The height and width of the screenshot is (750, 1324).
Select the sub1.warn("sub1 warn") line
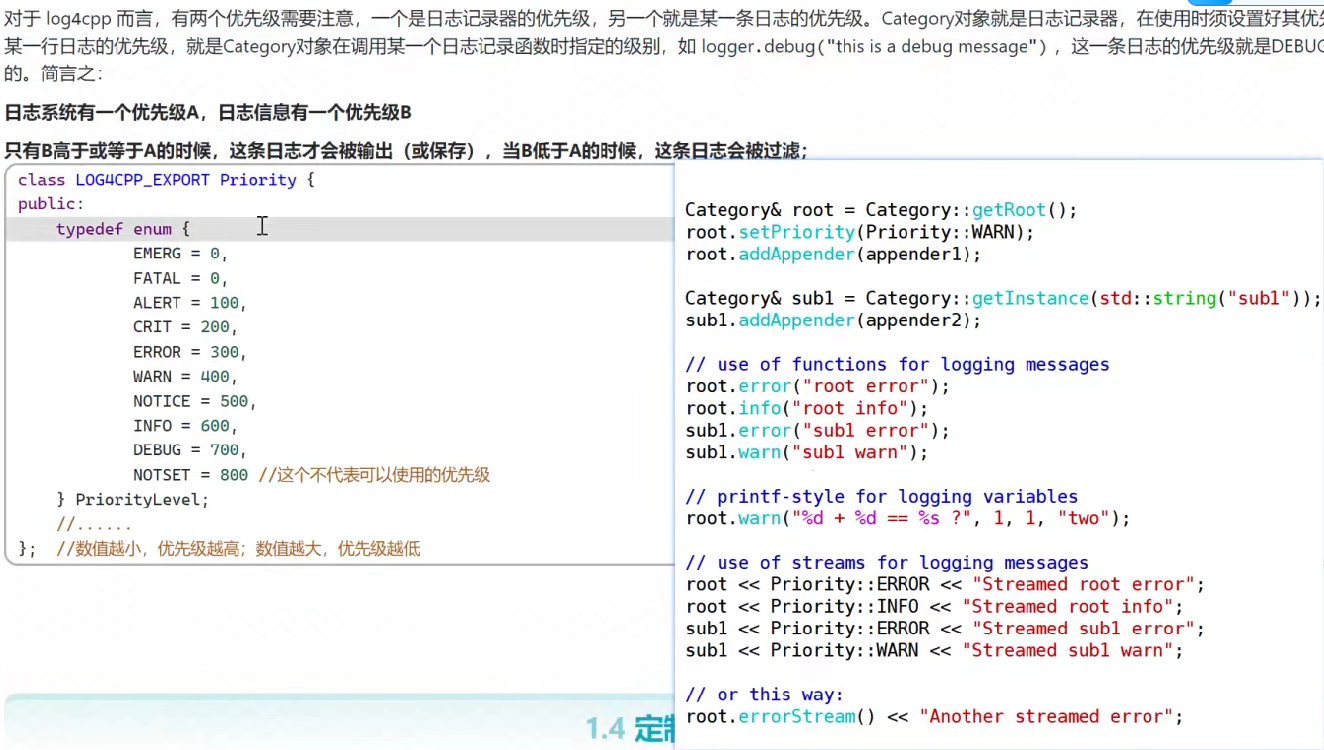coord(805,452)
